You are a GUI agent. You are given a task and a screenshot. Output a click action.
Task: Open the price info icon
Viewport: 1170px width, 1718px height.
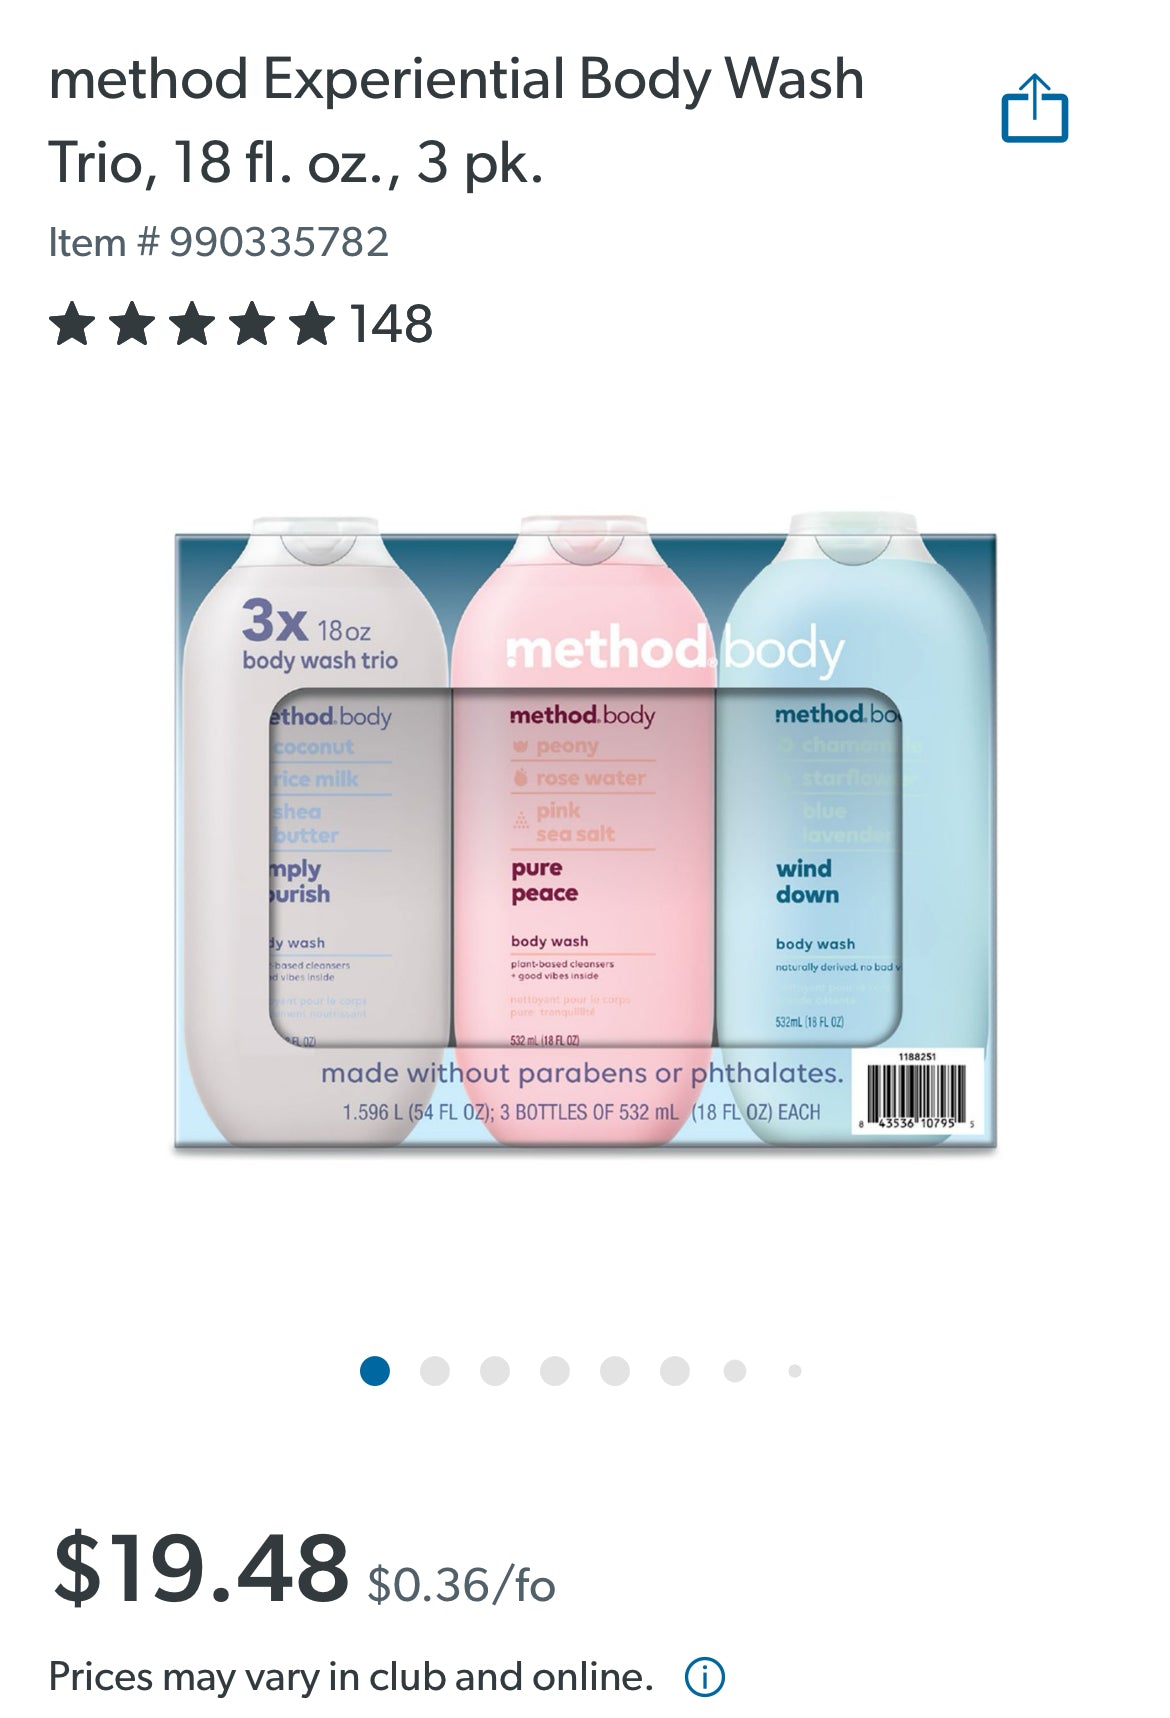[704, 1677]
